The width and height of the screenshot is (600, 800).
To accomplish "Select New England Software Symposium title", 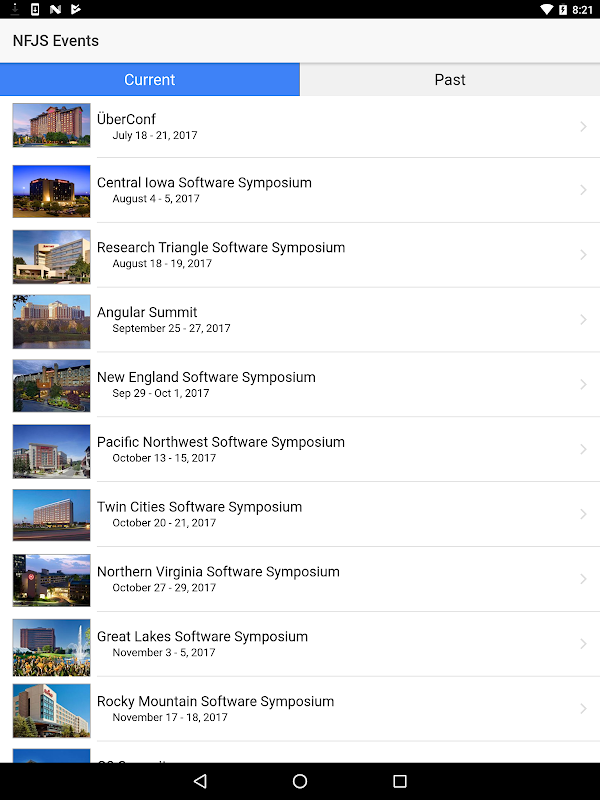I will tap(206, 377).
